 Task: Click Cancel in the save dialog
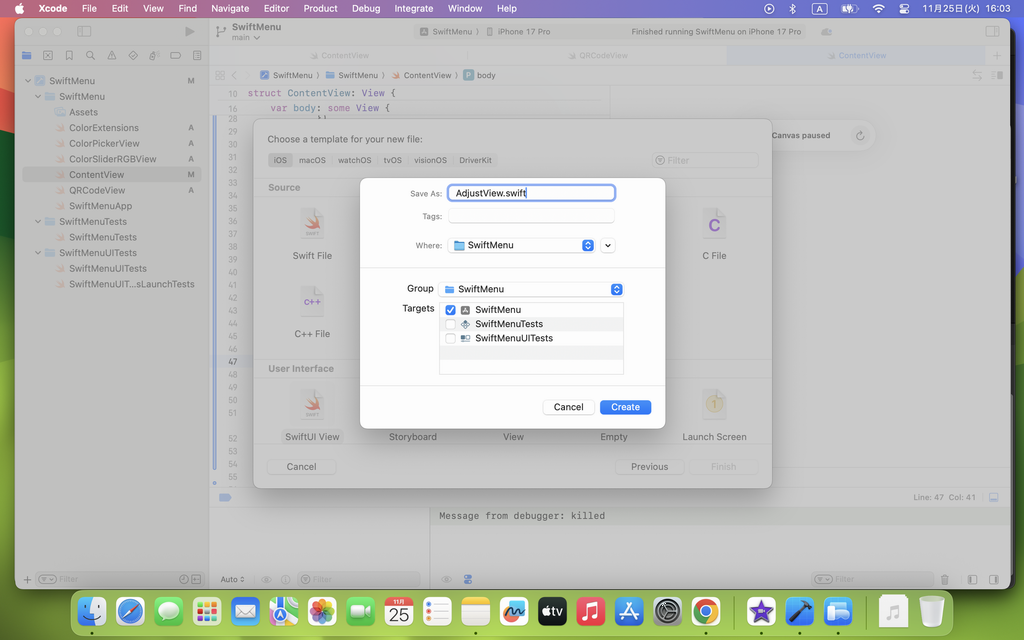point(568,407)
